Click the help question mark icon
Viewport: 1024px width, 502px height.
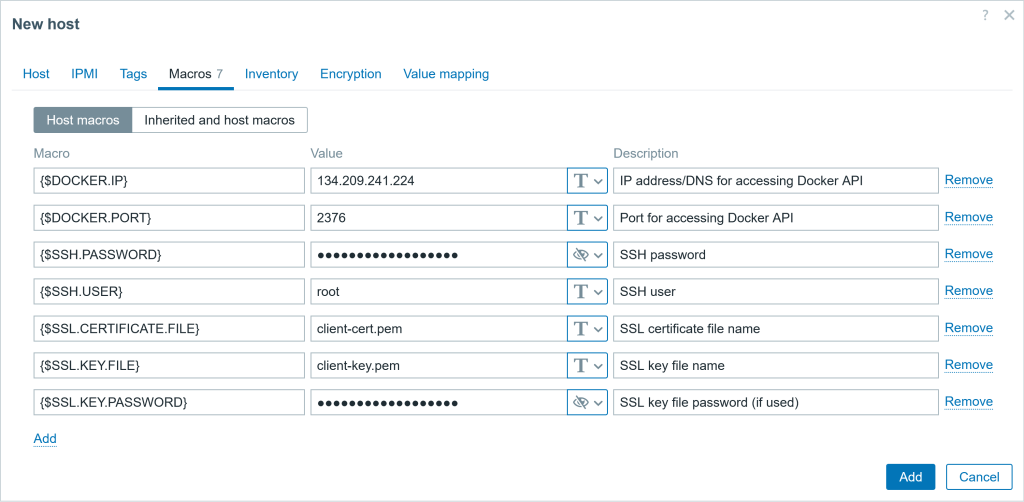point(985,16)
